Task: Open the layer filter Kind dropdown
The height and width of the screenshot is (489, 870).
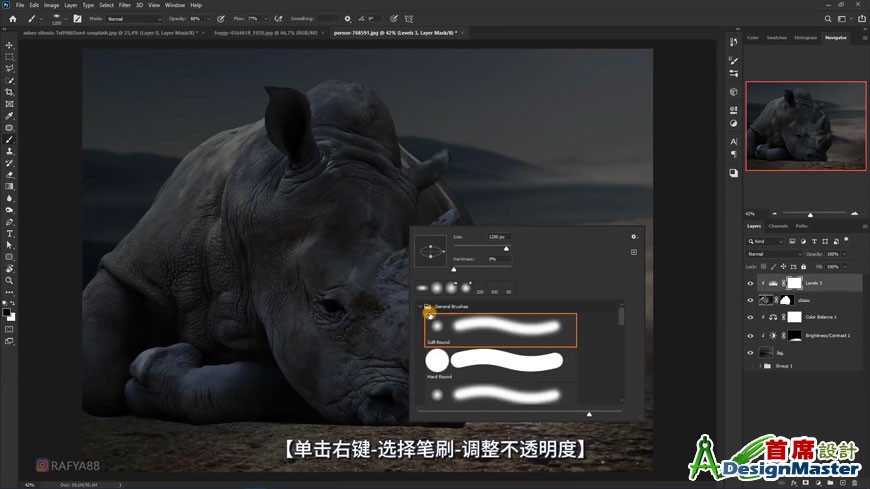Action: (765, 241)
